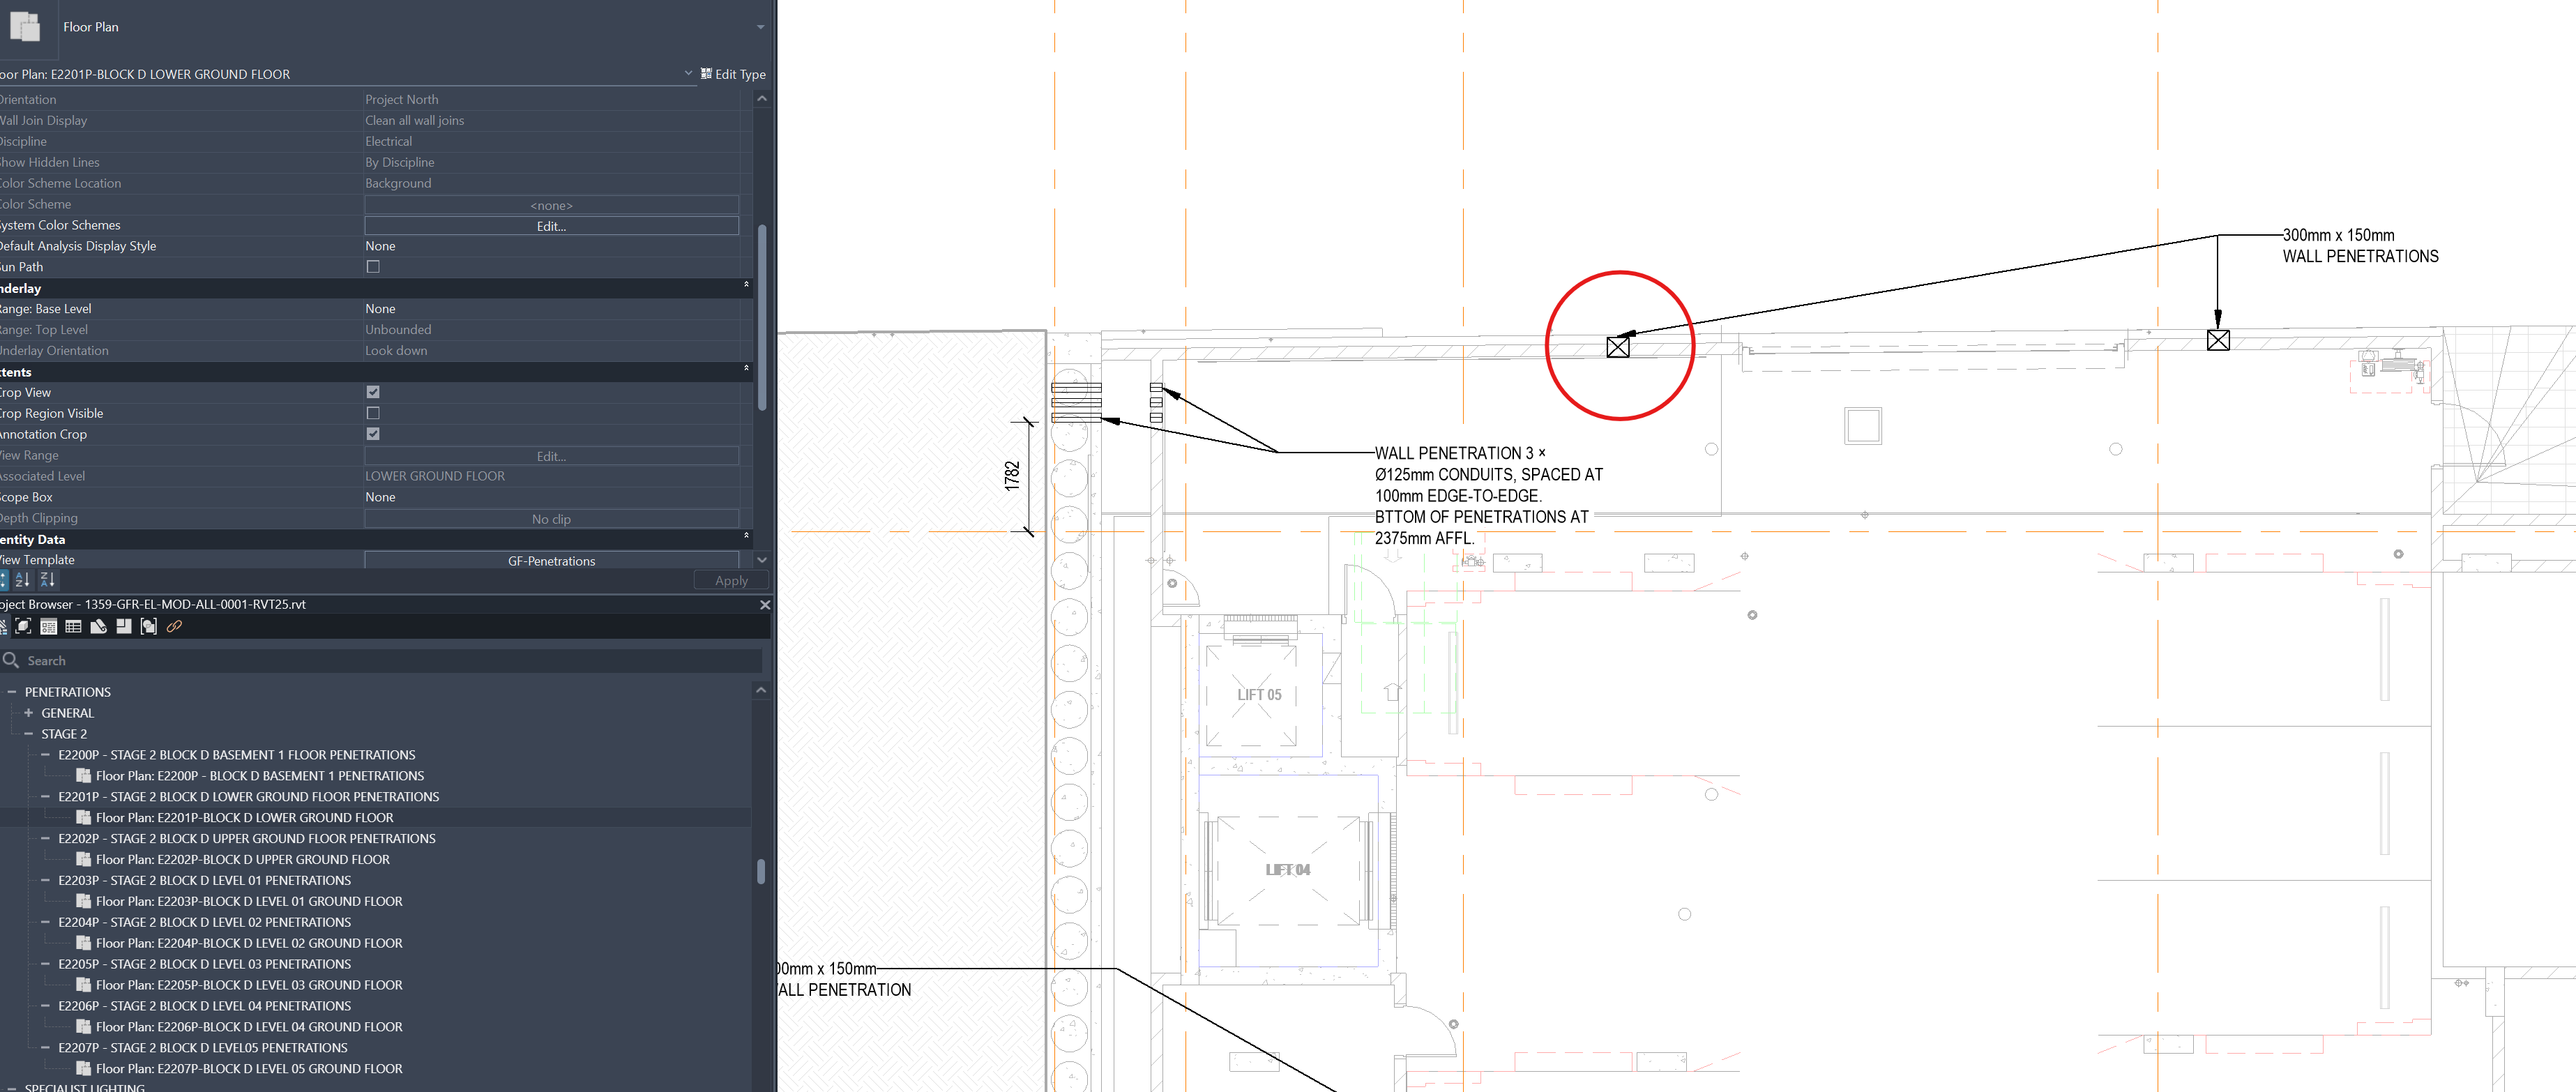Click the Apply button in Properties
Viewport: 2576px width, 1092px height.
731,581
